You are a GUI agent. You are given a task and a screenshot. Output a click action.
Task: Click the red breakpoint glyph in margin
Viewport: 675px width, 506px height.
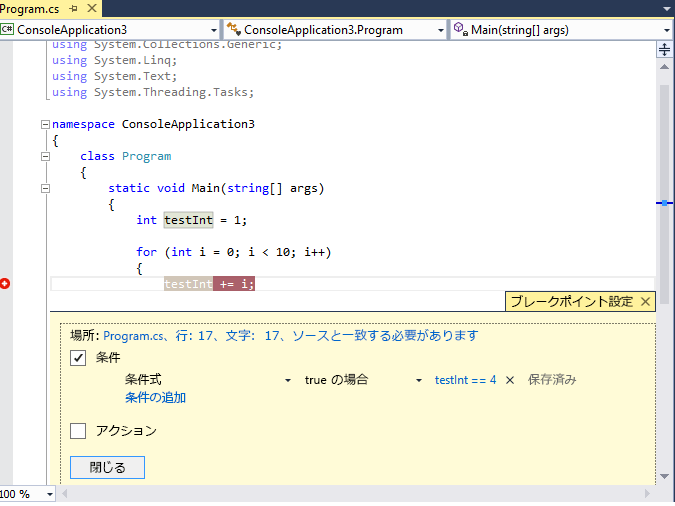(x=5, y=284)
